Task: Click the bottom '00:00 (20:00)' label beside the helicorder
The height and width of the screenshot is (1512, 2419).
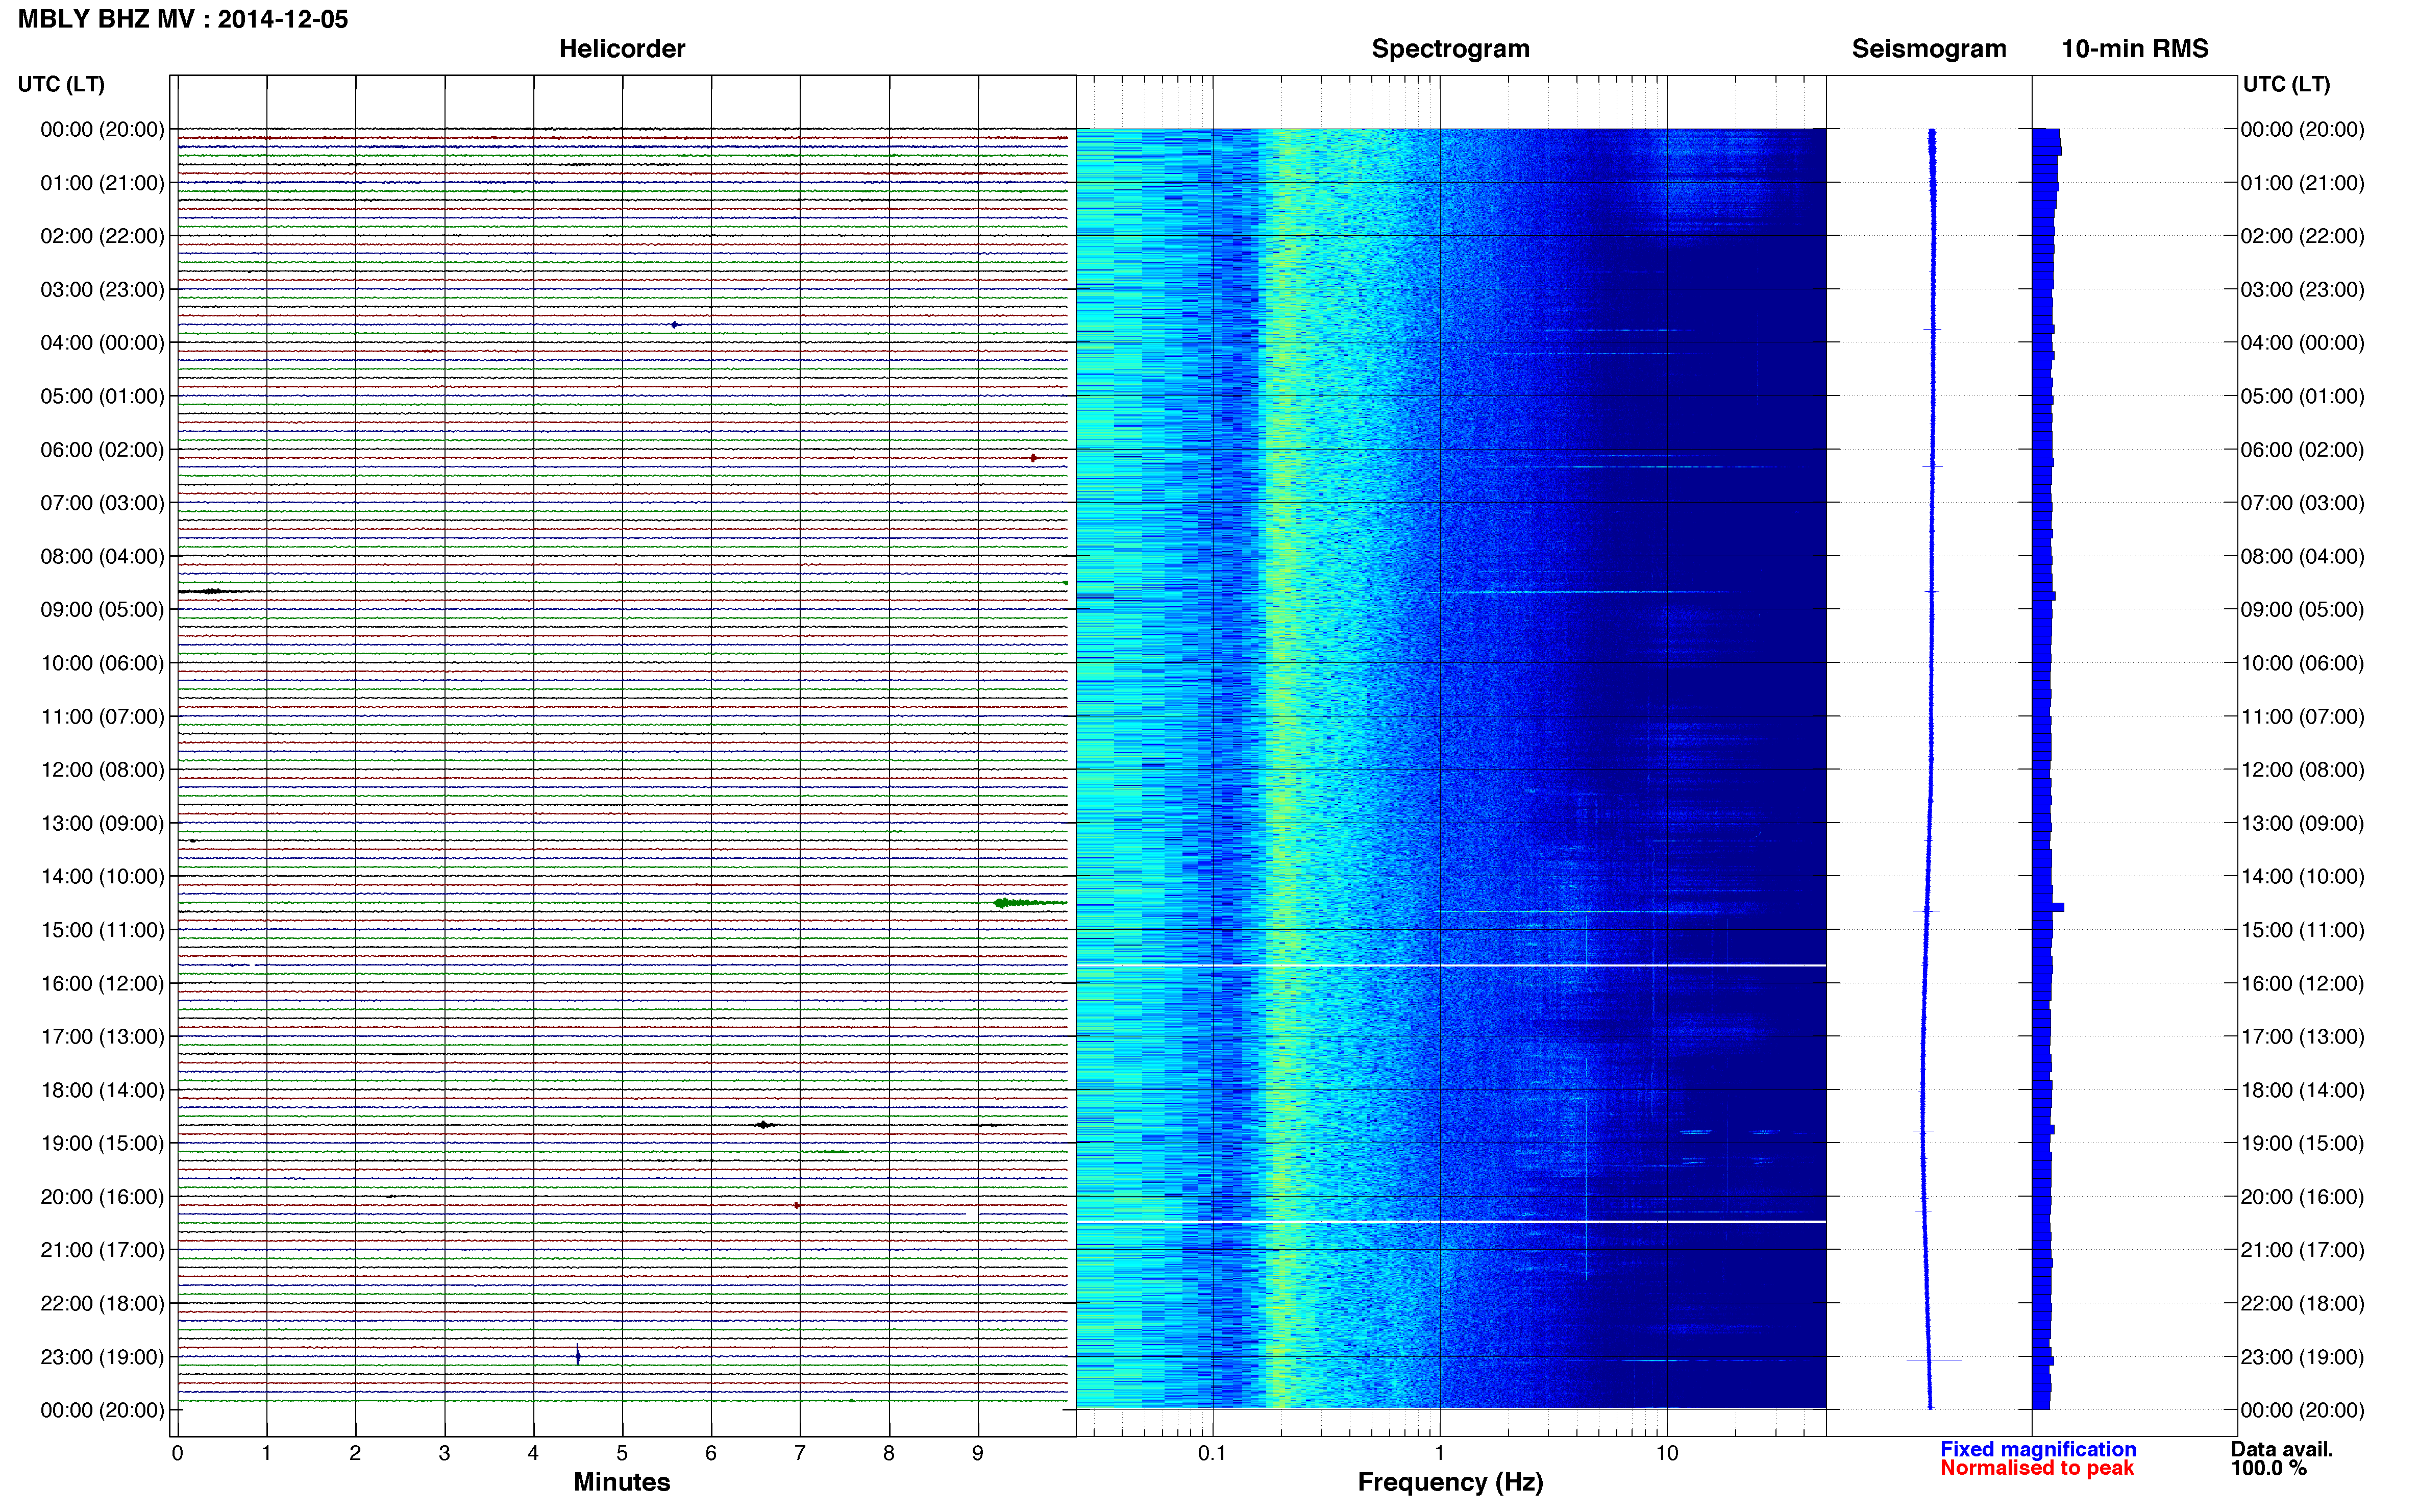Action: click(102, 1410)
